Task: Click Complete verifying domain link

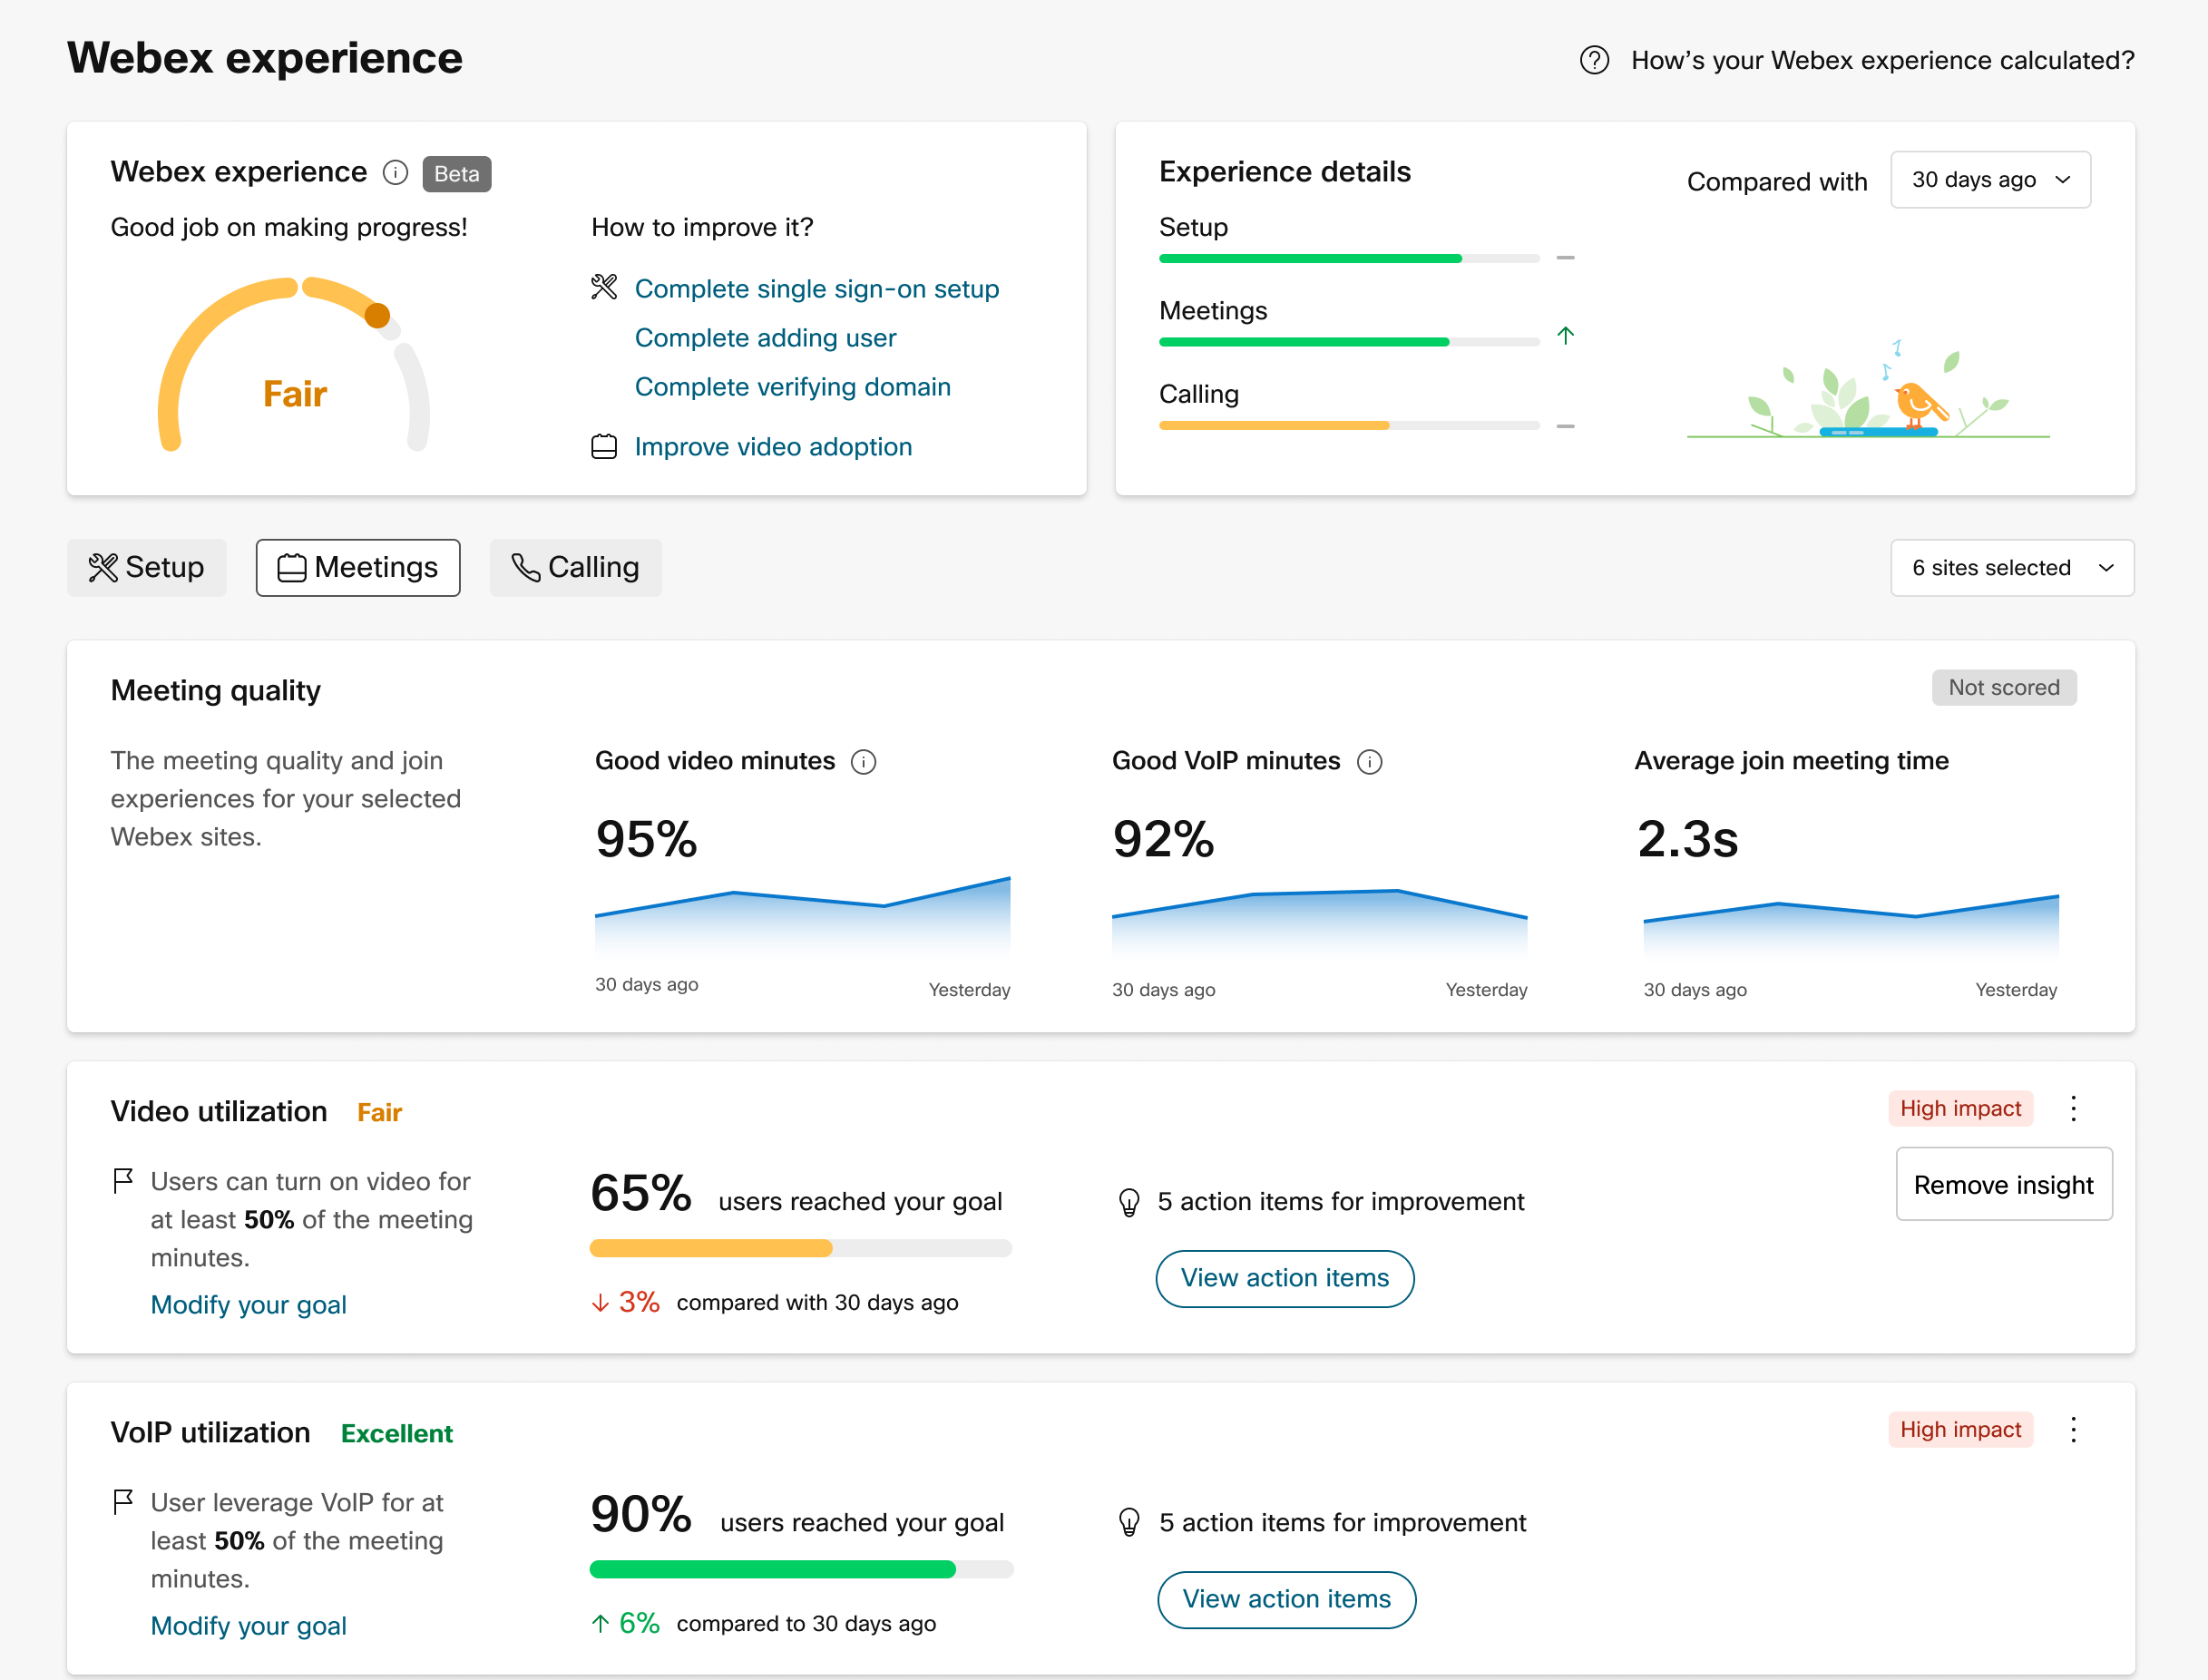Action: (x=792, y=387)
